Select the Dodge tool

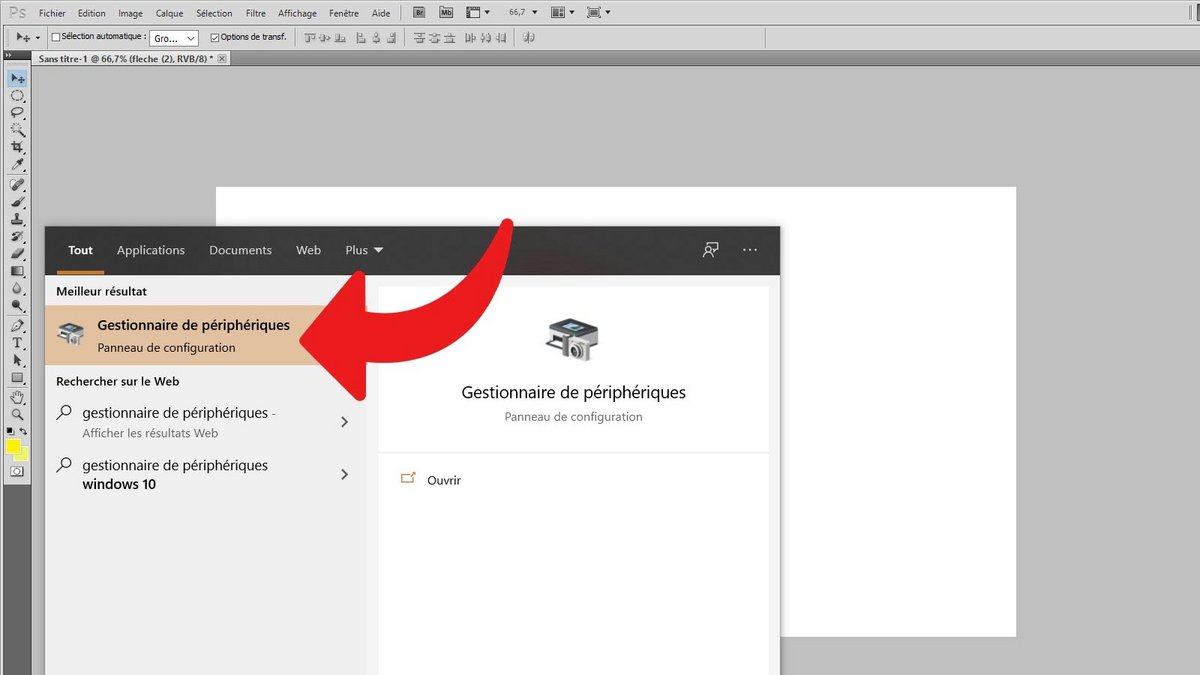click(18, 304)
